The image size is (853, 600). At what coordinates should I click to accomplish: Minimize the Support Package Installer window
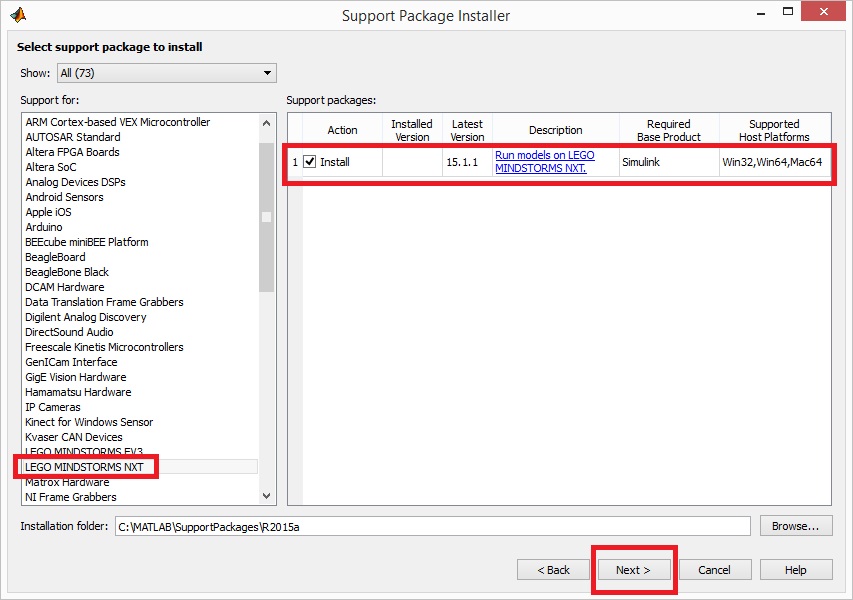tap(761, 13)
